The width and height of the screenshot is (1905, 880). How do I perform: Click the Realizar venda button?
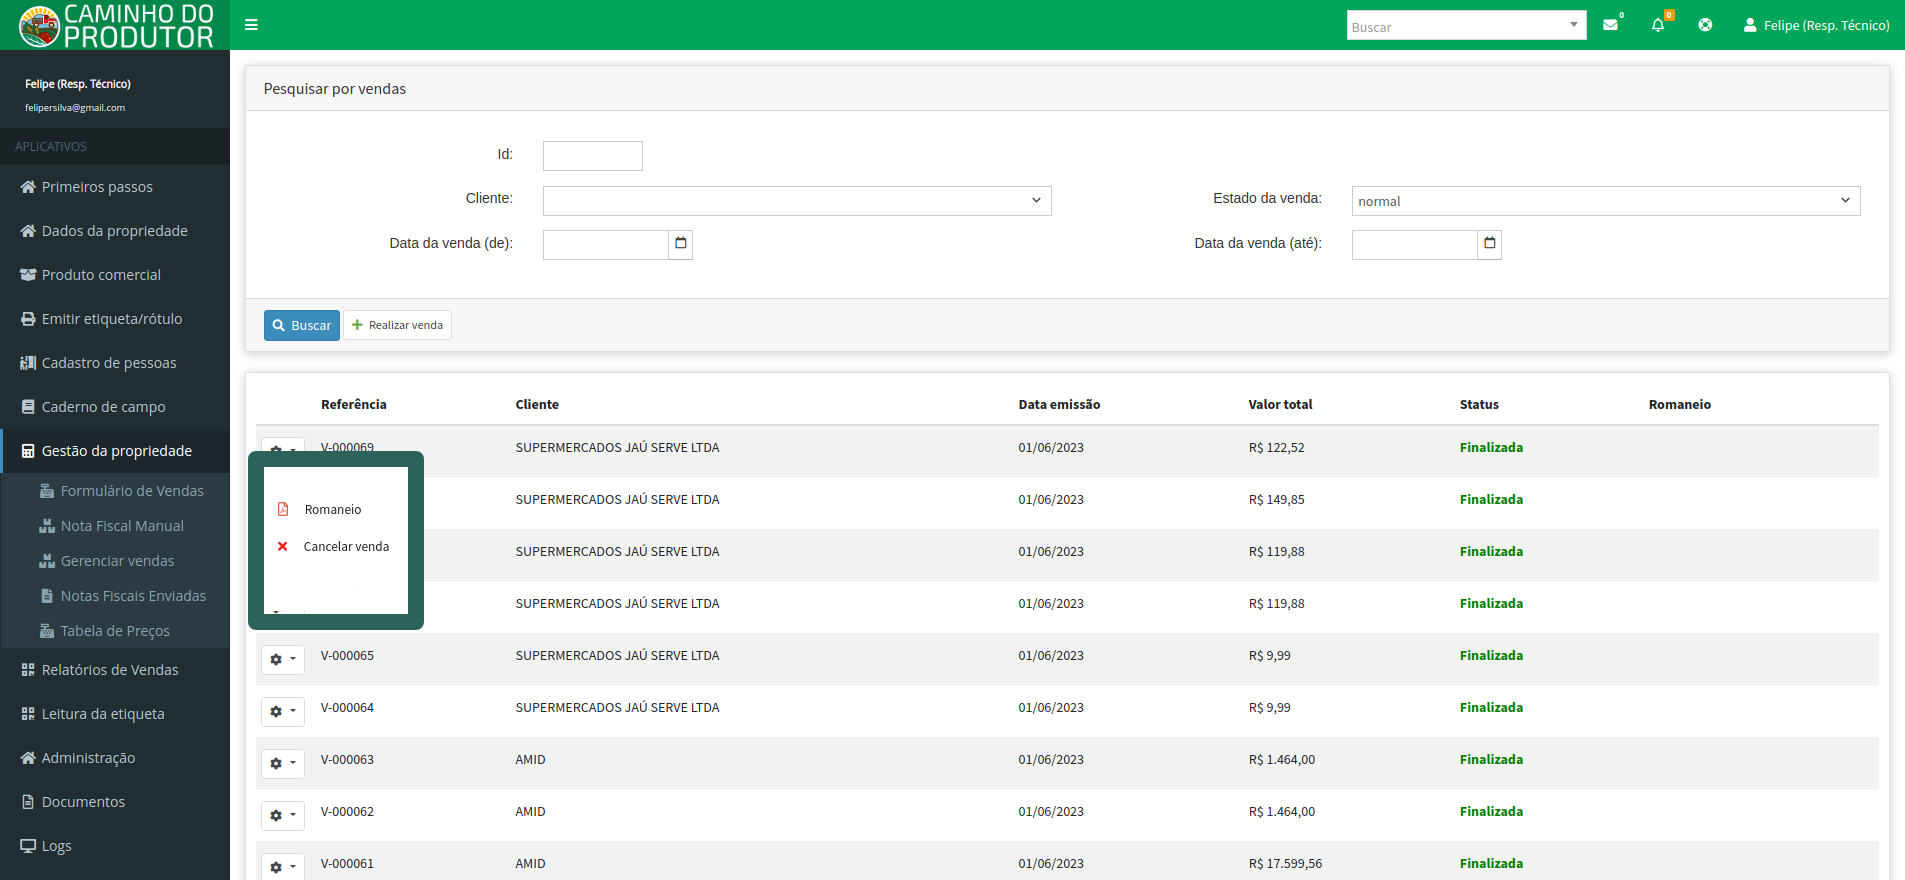coord(397,325)
